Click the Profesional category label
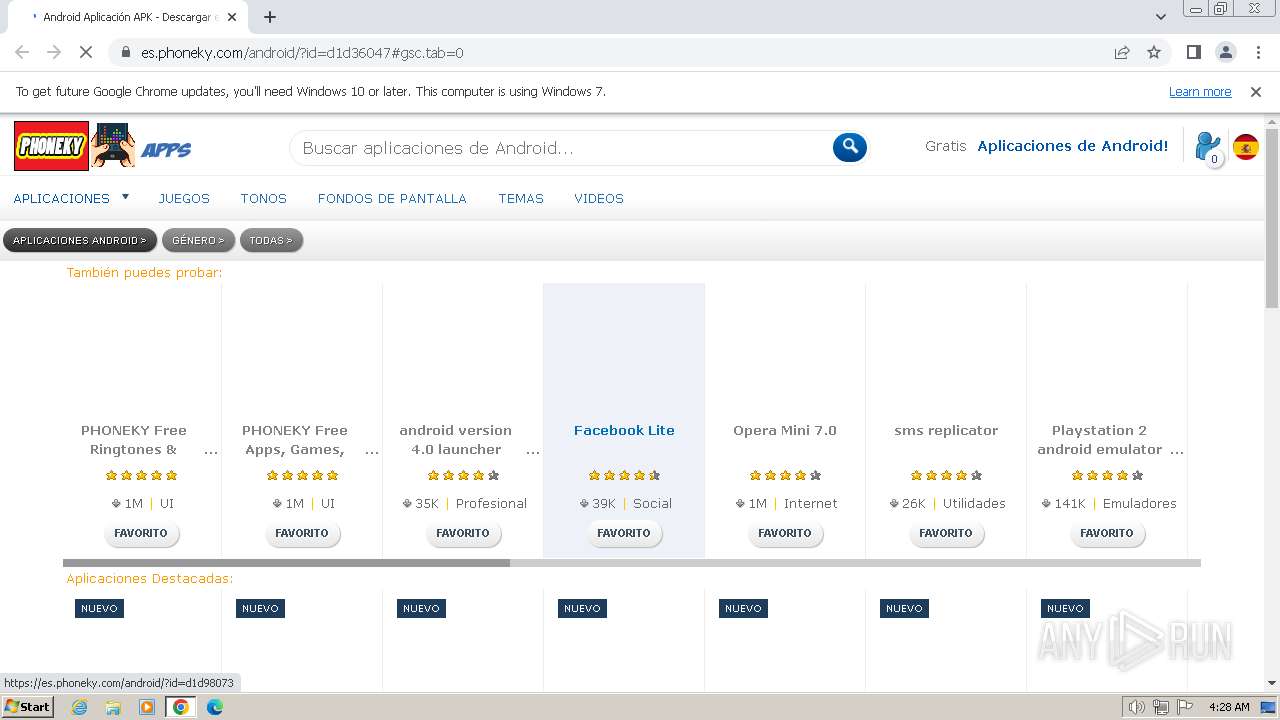This screenshot has width=1280, height=720. [491, 503]
